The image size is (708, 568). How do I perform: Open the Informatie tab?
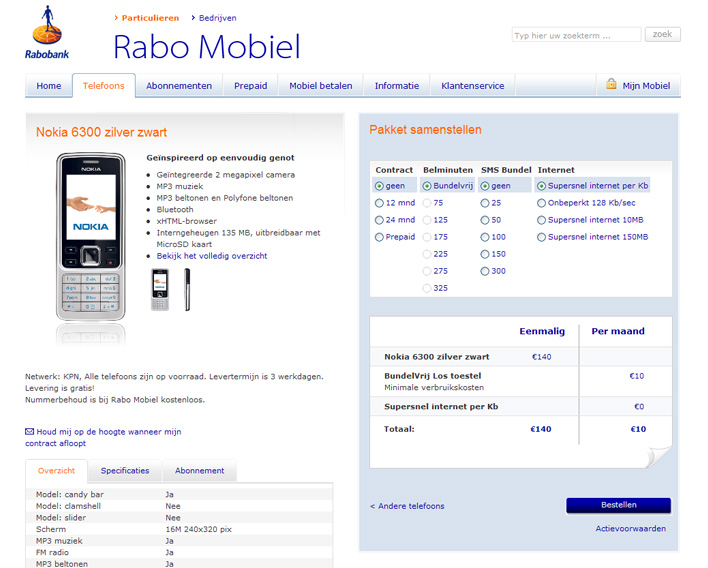[x=397, y=86]
